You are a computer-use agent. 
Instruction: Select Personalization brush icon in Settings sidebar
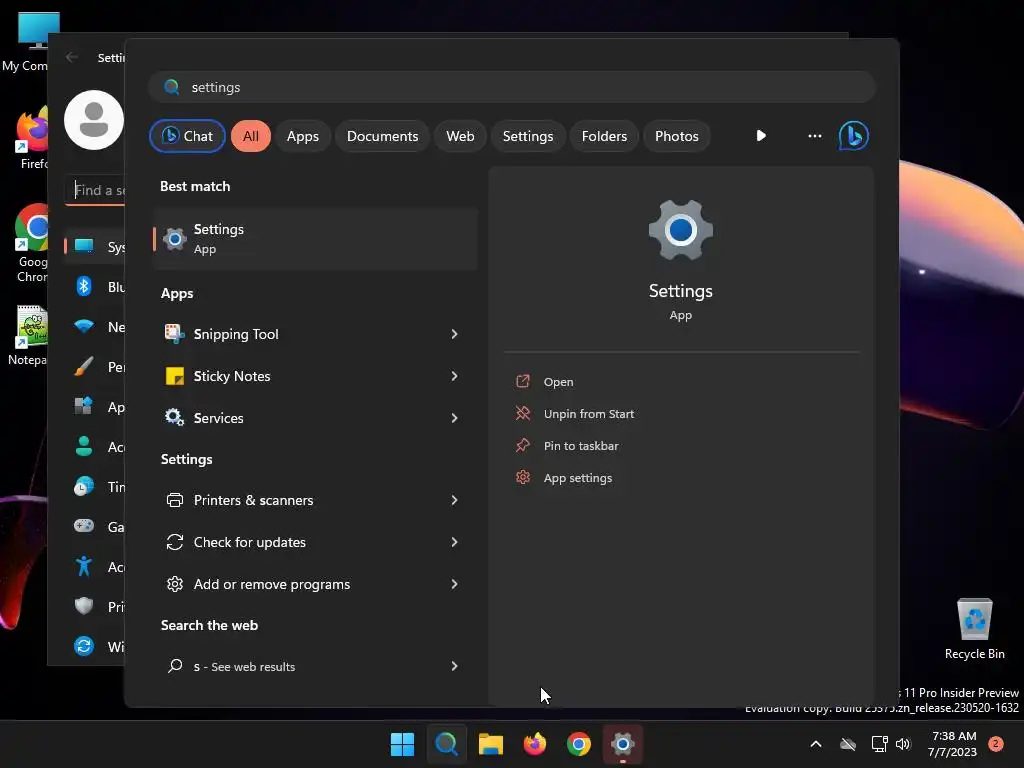84,366
